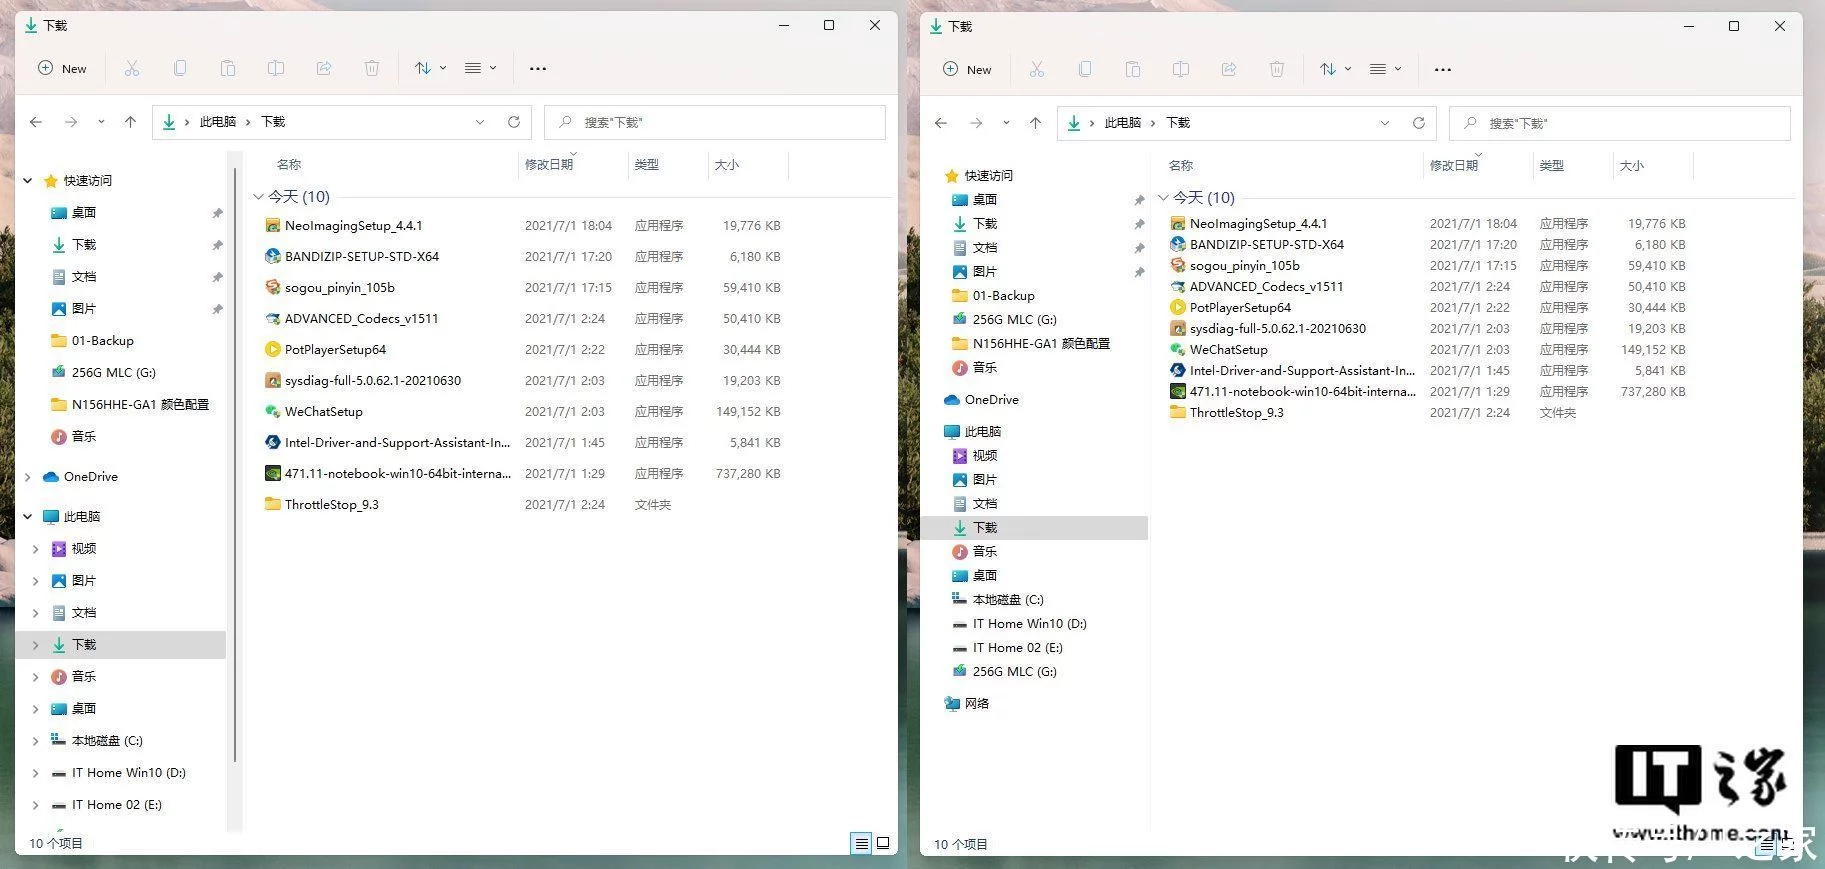Screen dimensions: 1825x869
Task: Click the Rename icon in right window toolbar
Action: click(x=1181, y=69)
